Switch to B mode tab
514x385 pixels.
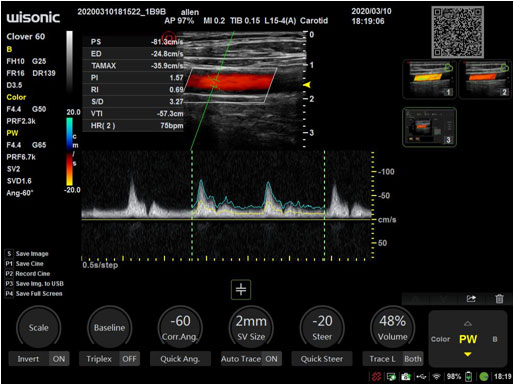pos(495,339)
